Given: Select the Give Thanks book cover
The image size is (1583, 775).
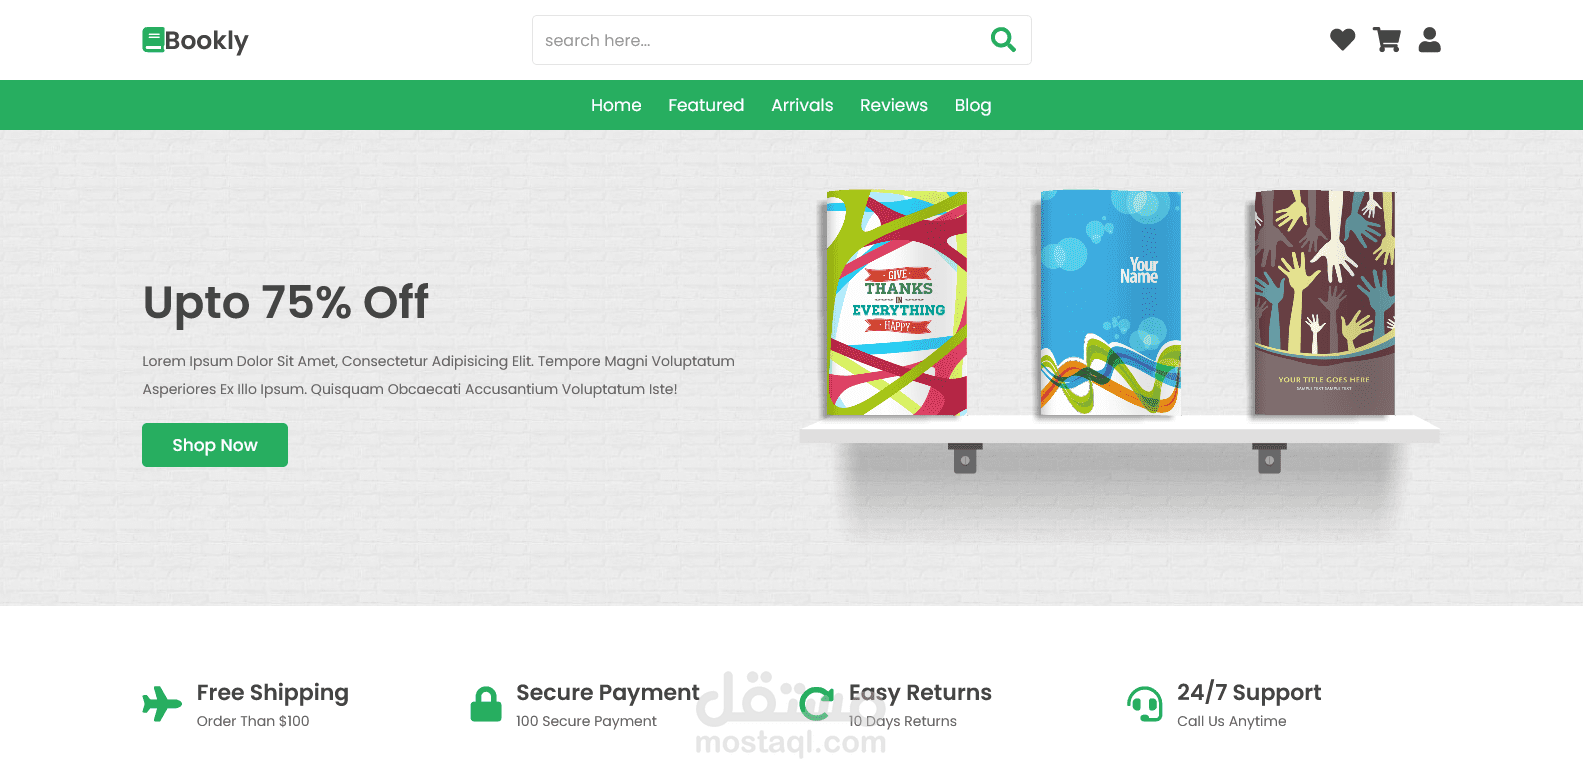Looking at the screenshot, I should 896,303.
